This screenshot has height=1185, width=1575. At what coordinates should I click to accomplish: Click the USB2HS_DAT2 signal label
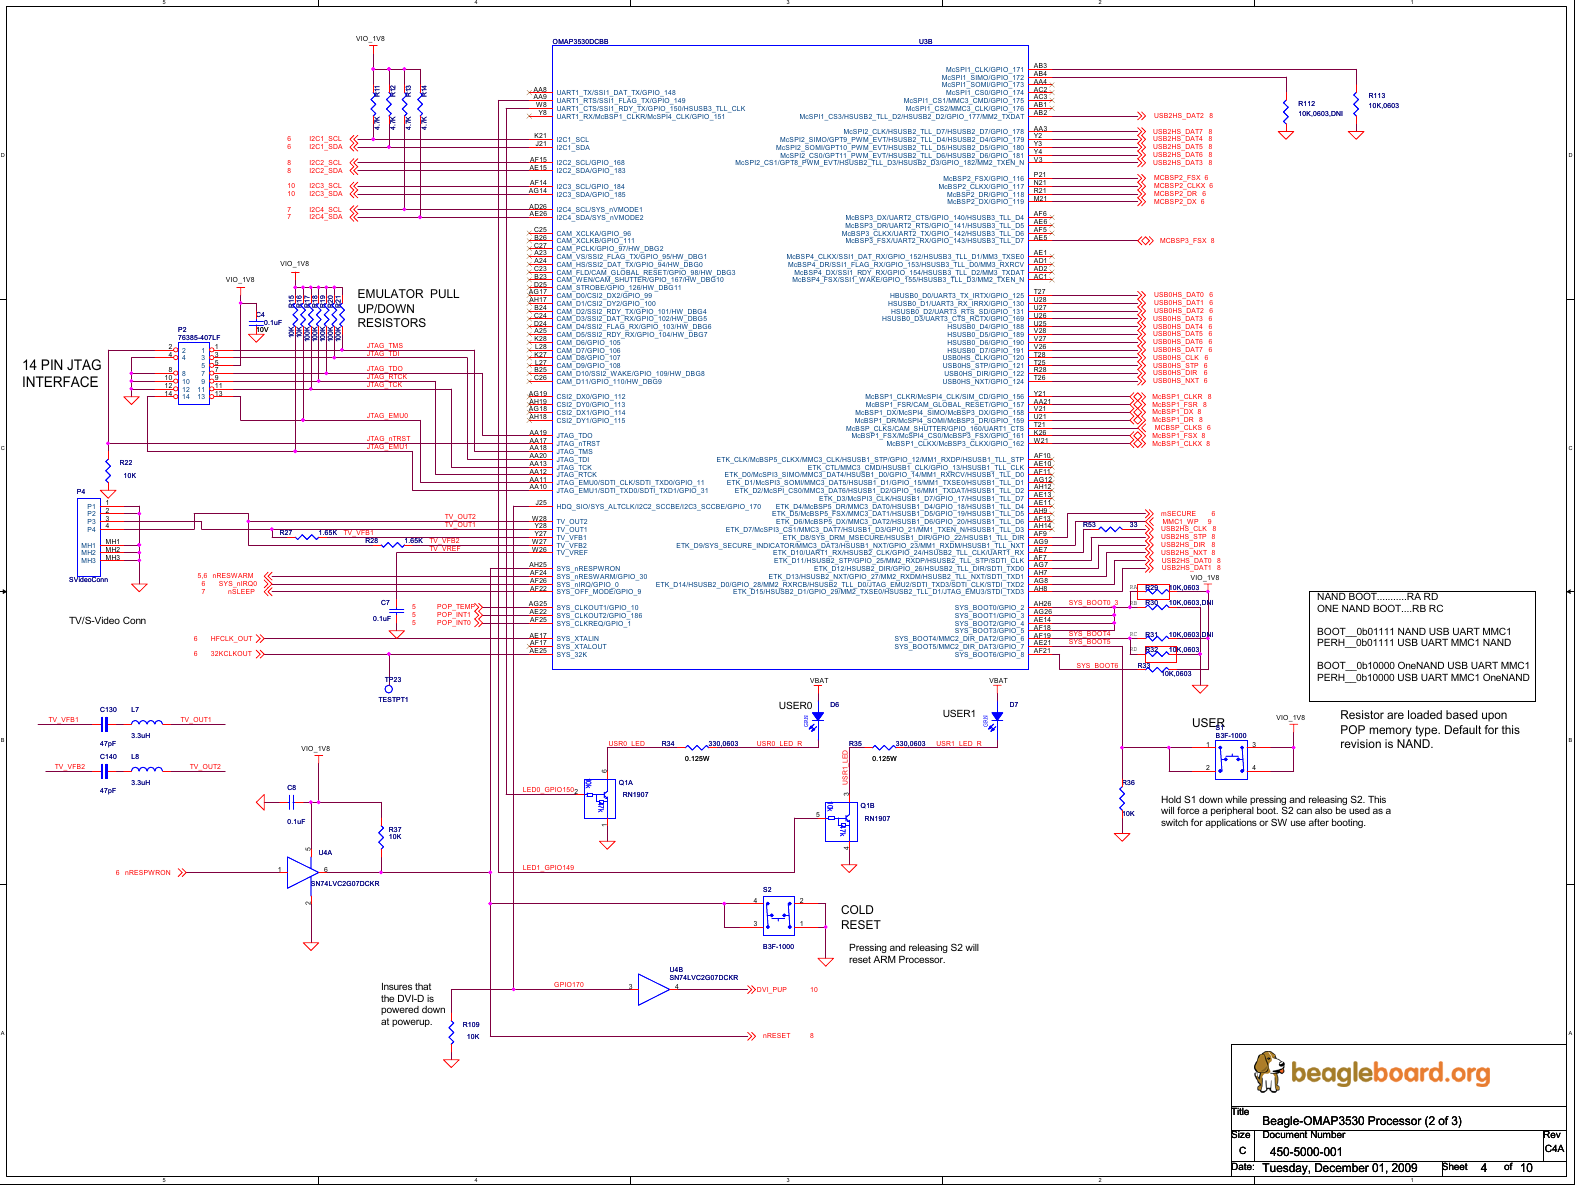tap(1178, 116)
